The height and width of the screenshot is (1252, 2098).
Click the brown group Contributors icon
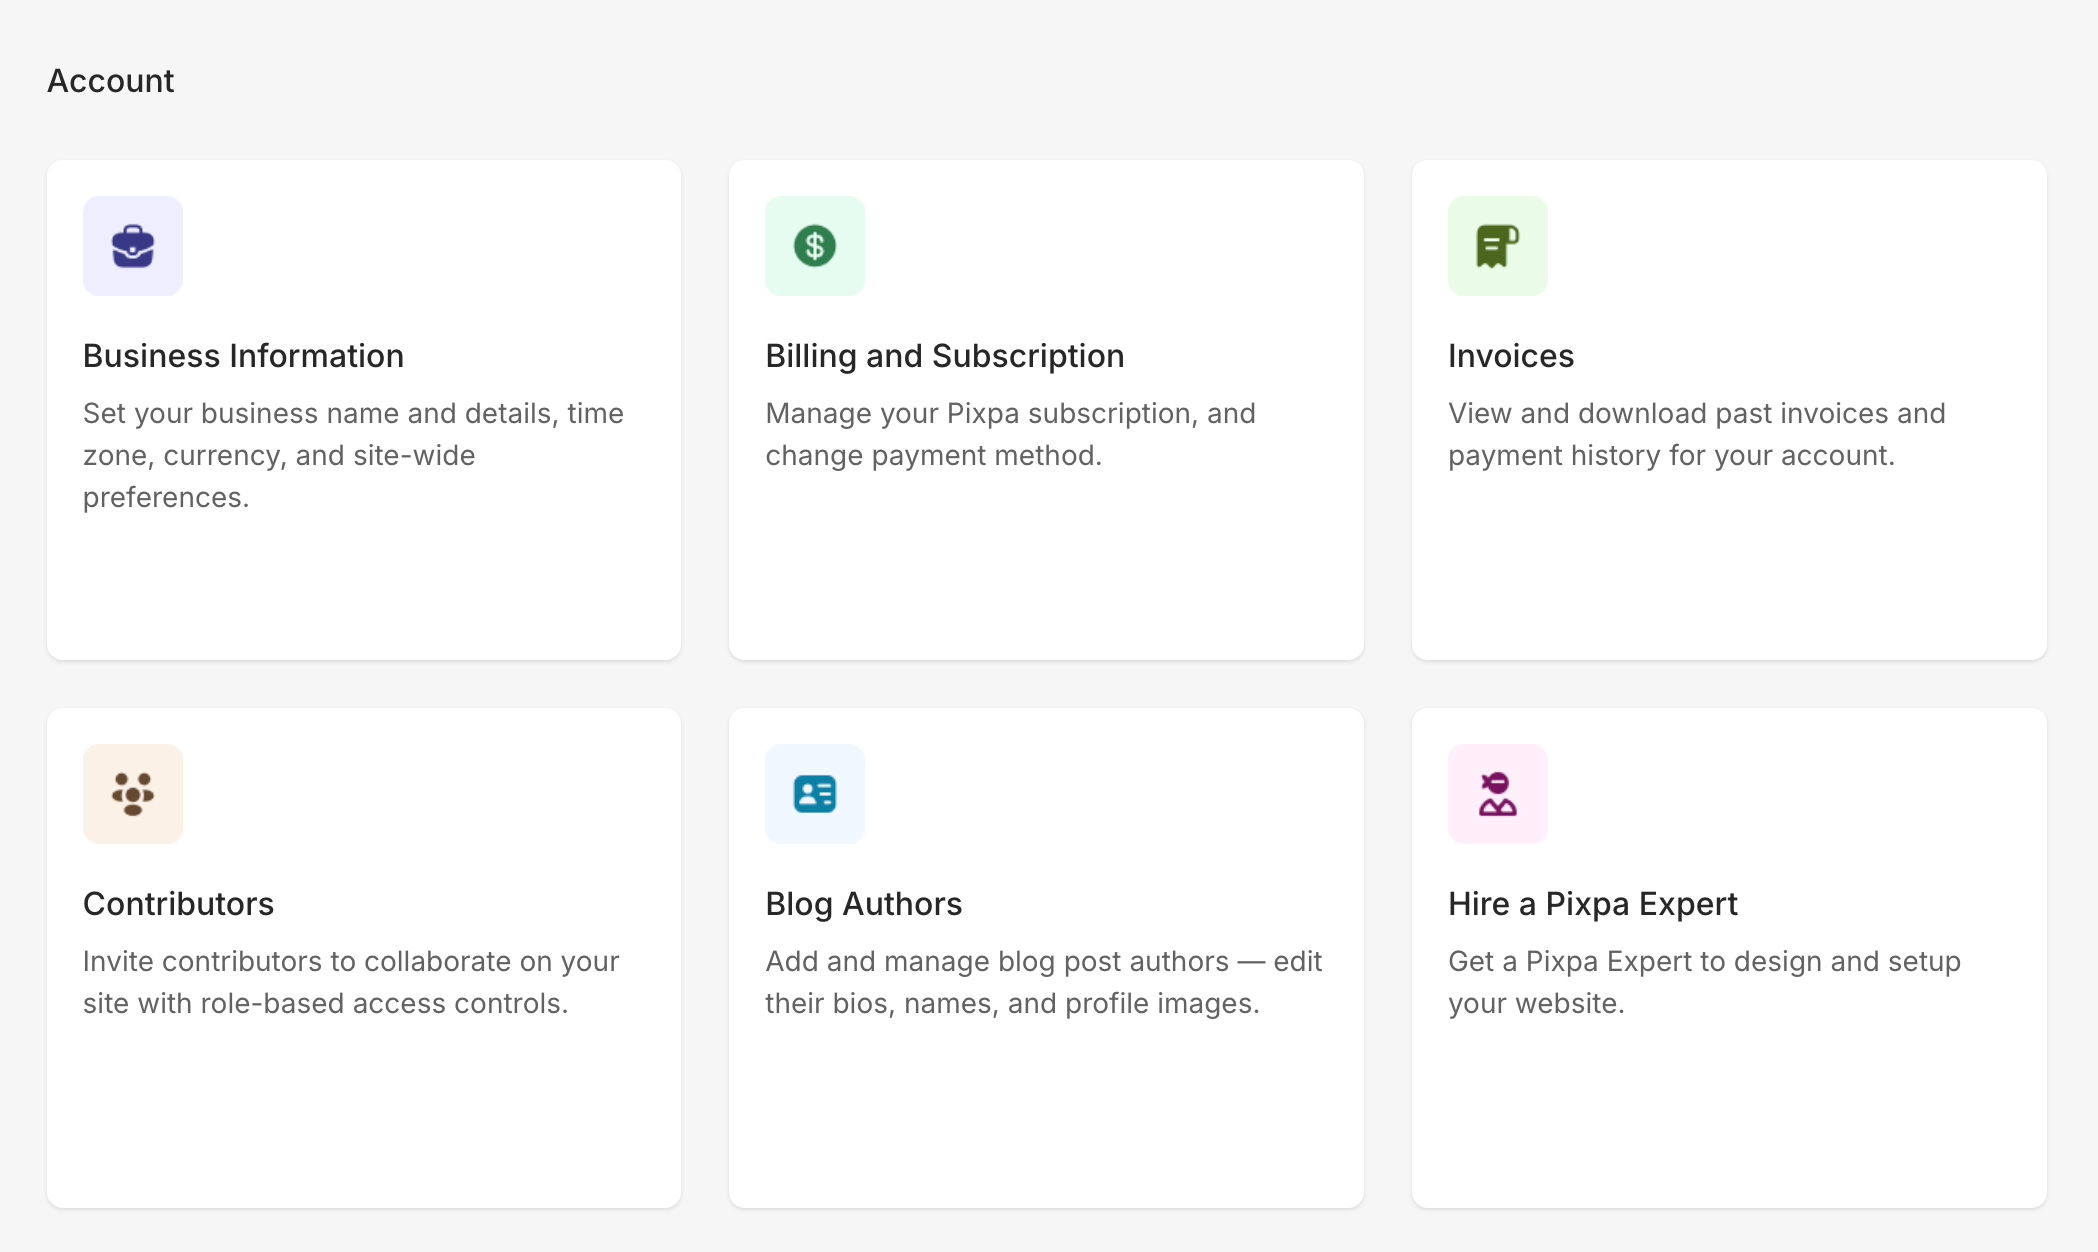click(133, 794)
